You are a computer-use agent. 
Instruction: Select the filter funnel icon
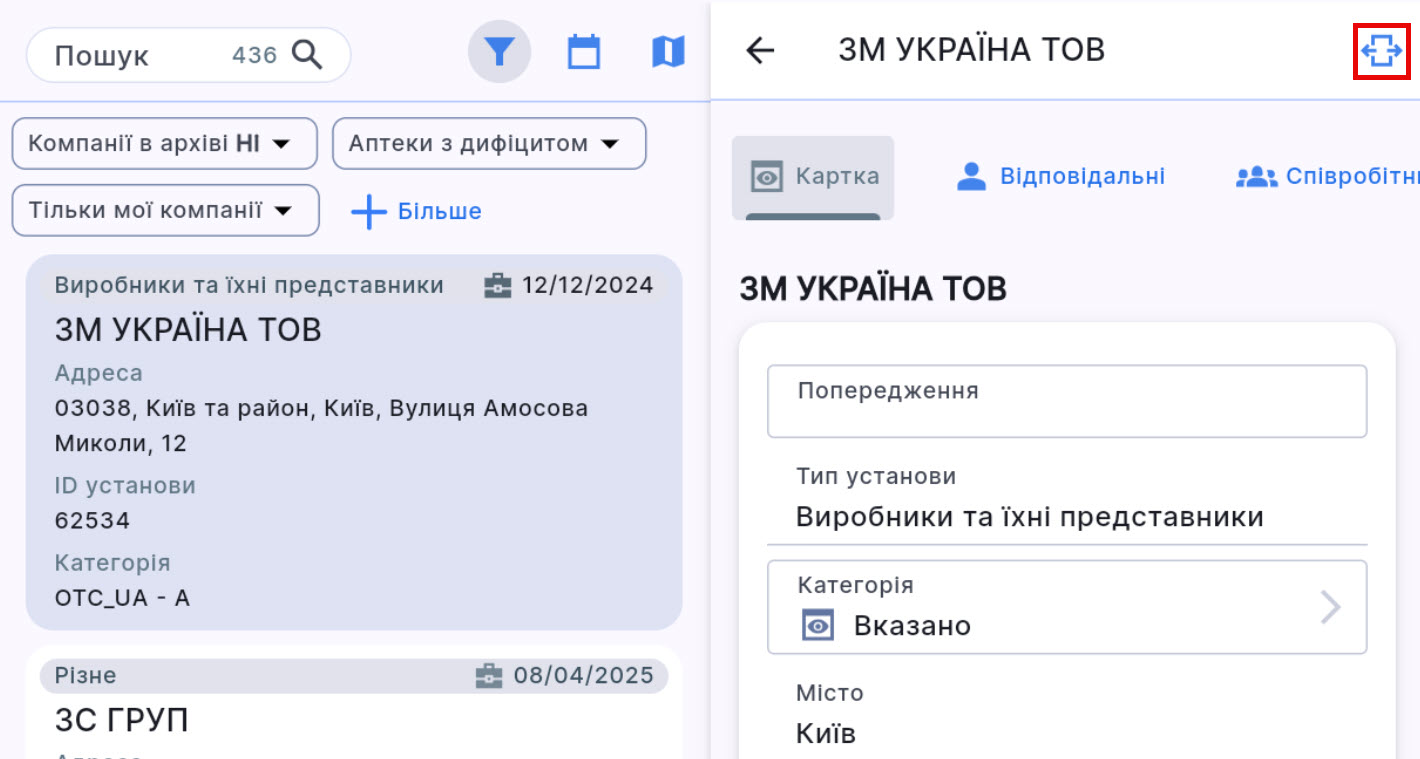pos(499,51)
